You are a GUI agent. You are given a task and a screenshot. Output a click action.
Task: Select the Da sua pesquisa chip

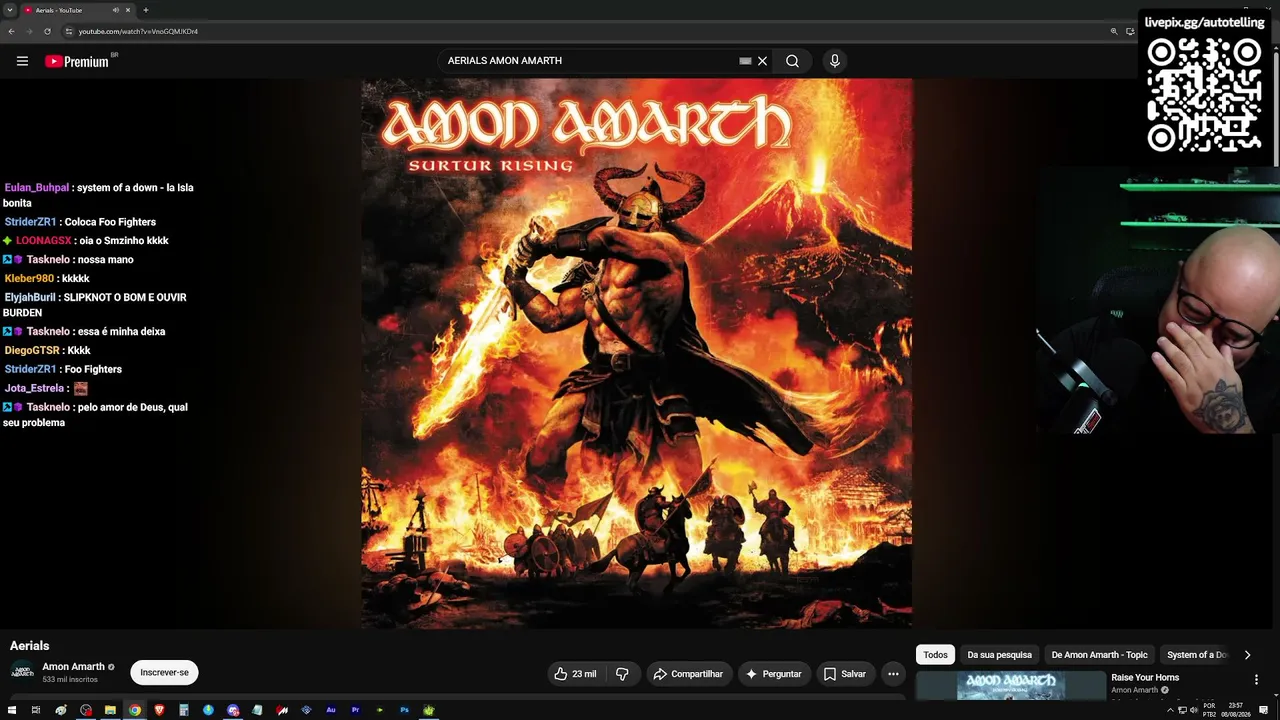[999, 655]
